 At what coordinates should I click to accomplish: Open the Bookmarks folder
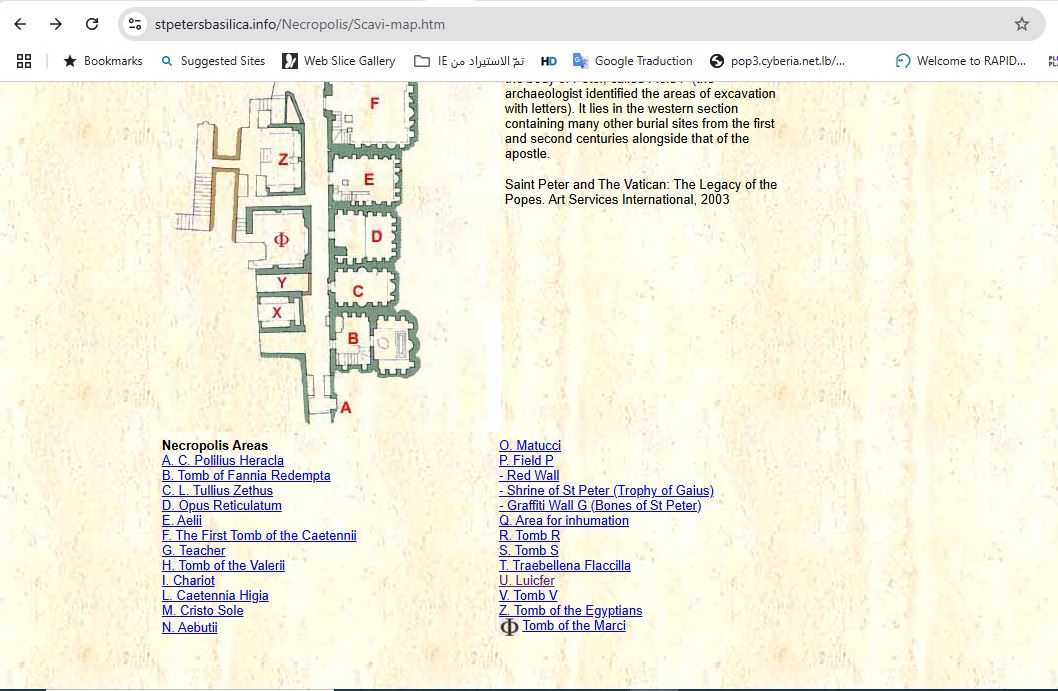103,61
